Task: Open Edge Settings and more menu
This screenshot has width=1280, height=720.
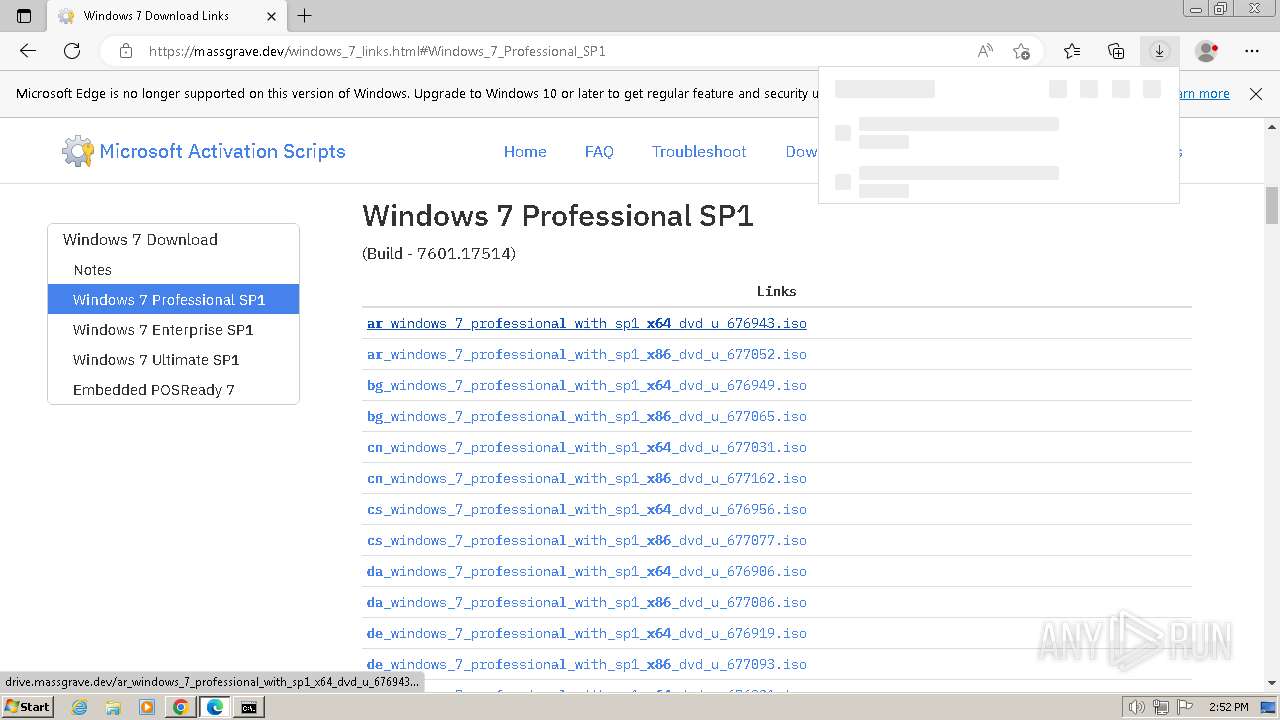Action: (1252, 51)
